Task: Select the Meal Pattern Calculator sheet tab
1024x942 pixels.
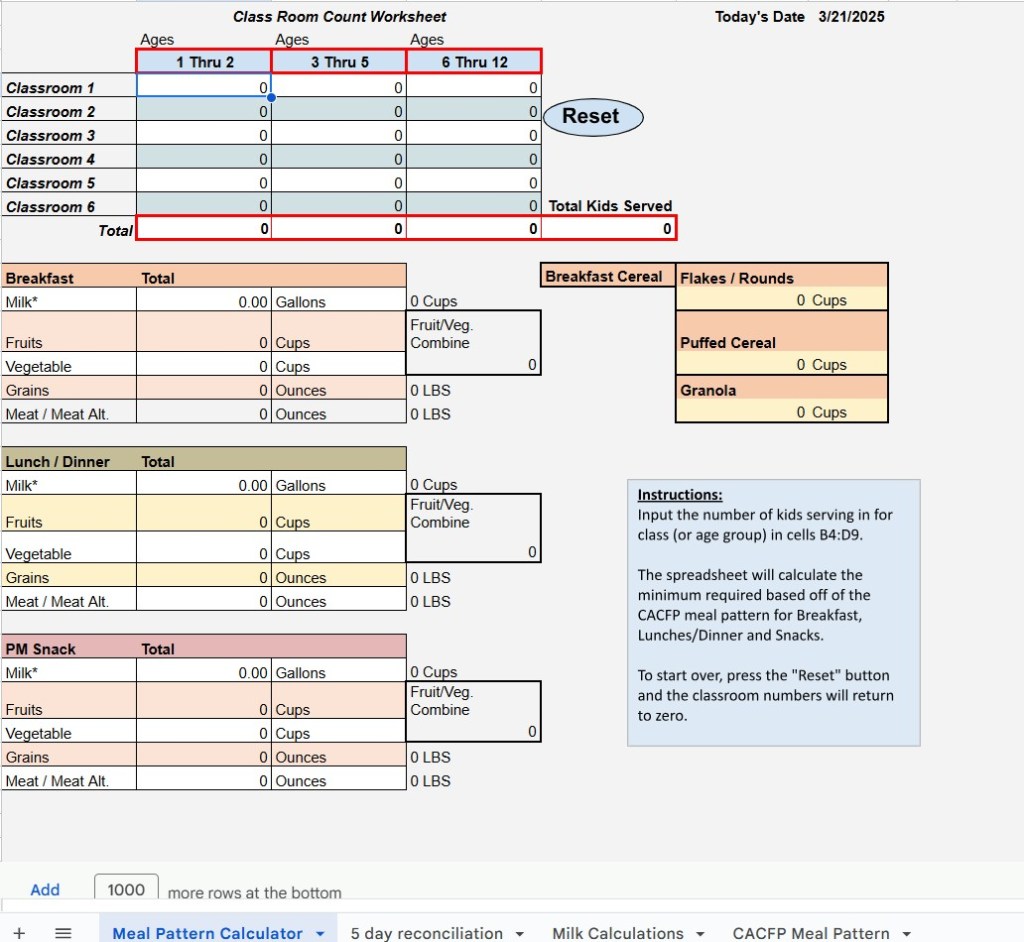Action: (207, 934)
